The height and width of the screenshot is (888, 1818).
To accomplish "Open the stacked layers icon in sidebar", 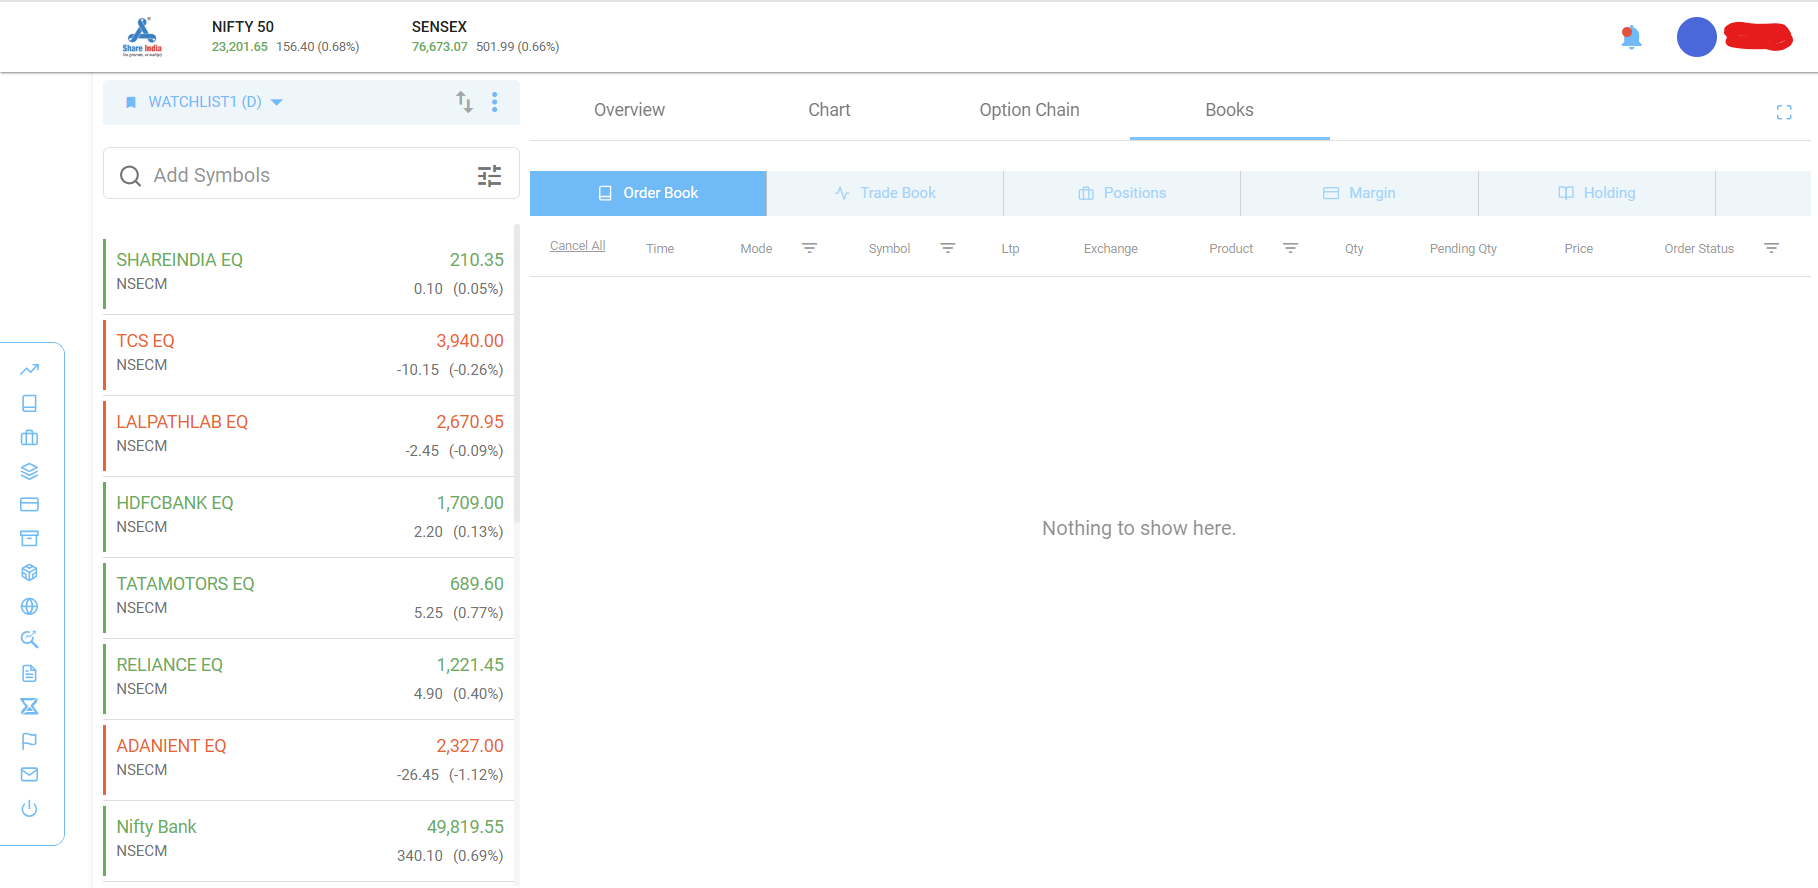I will [x=29, y=471].
